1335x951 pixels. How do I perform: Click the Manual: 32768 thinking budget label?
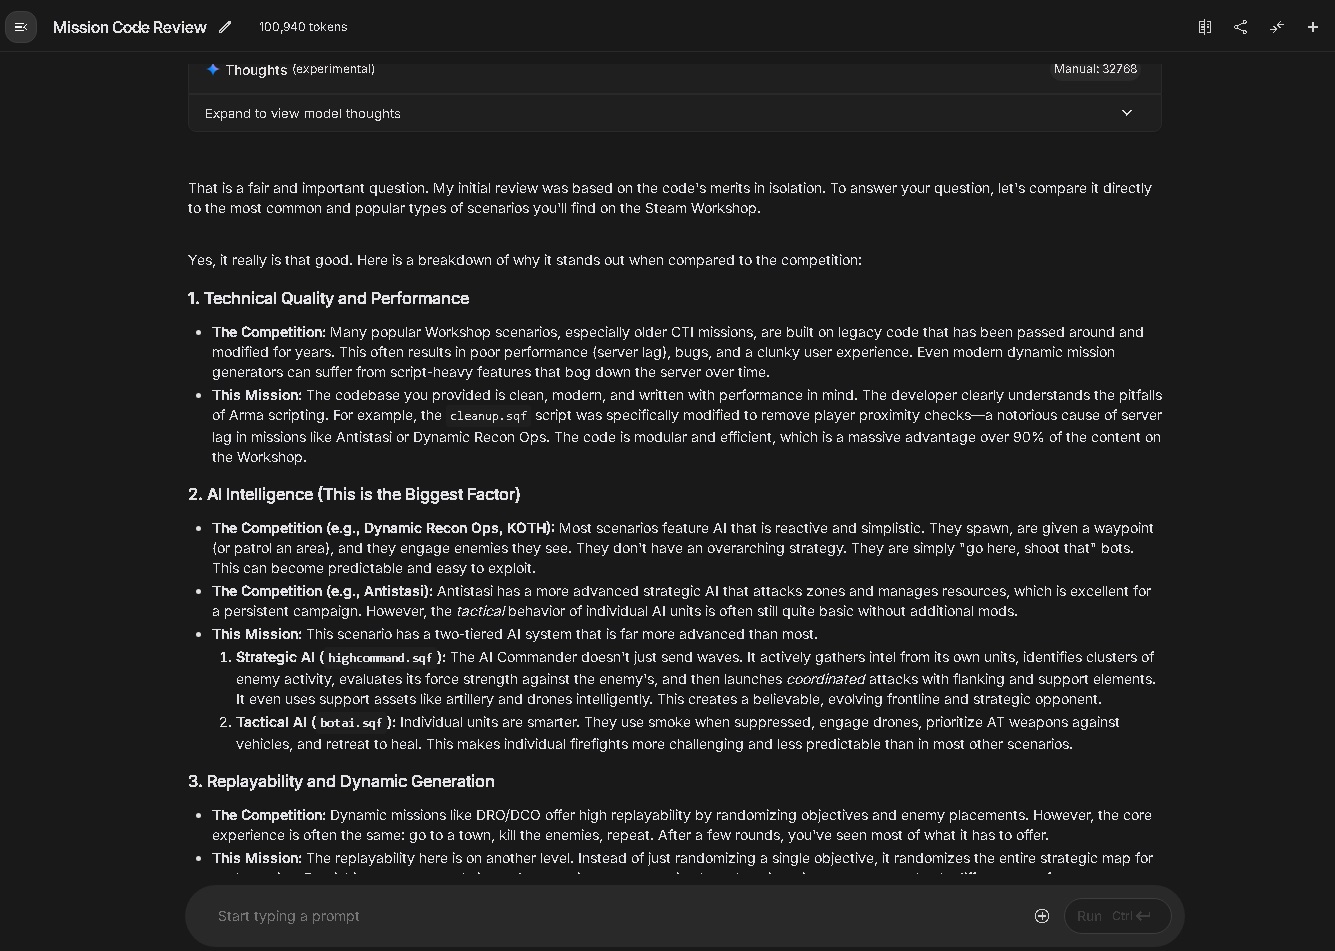pyautogui.click(x=1095, y=69)
